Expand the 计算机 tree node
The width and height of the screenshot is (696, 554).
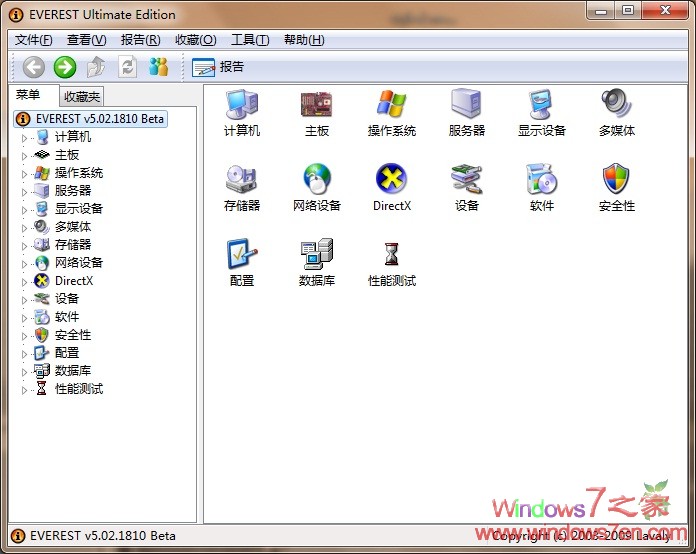[x=25, y=137]
